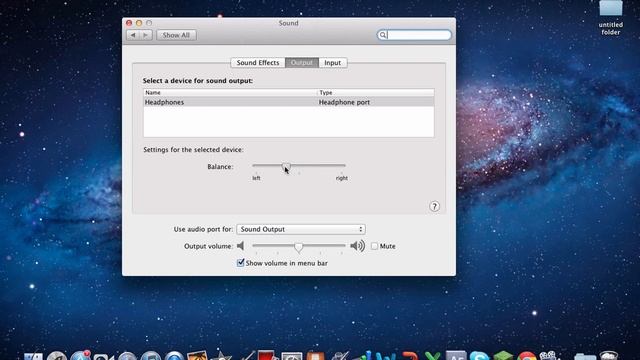Minimize the Sound window with yellow button
Screen dimensions: 640x360
tap(139, 23)
